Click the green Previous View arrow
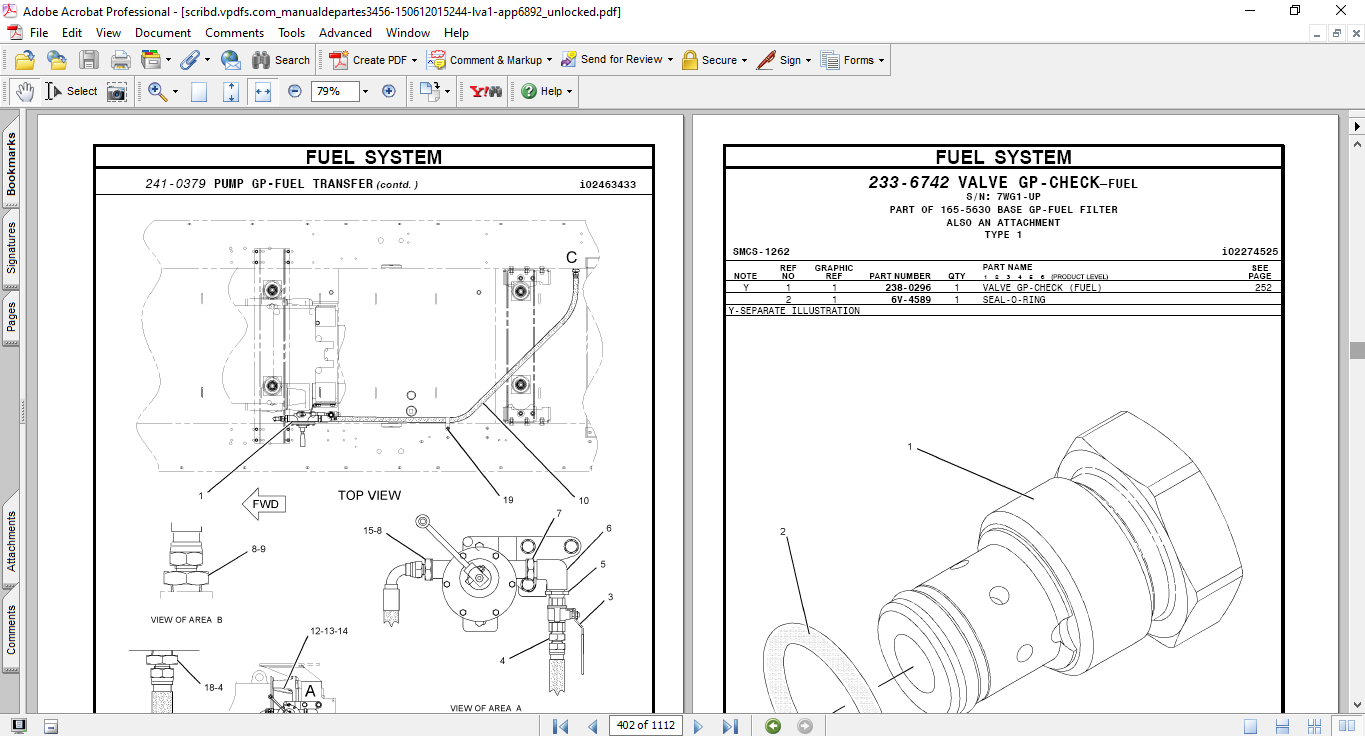 [773, 726]
